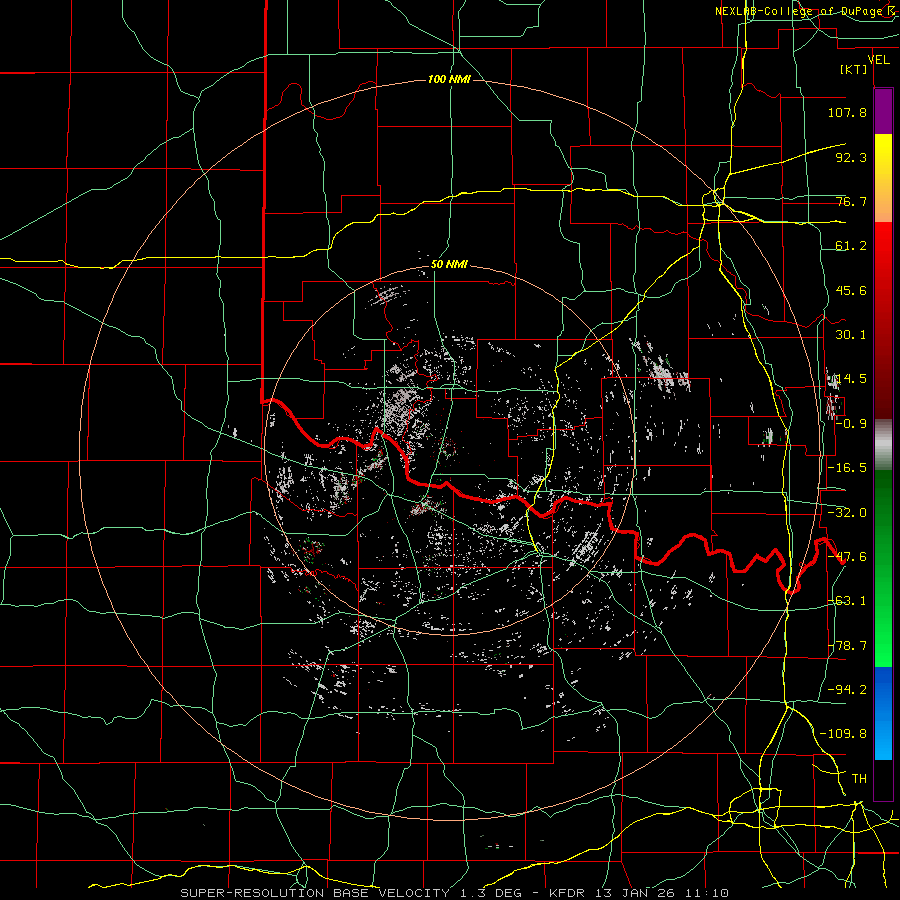
Task: Click the VEL label above the color scale
Action: (878, 59)
